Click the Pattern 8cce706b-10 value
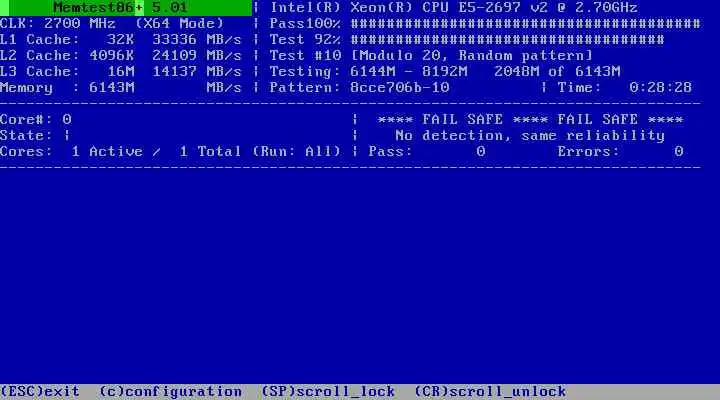 click(399, 88)
